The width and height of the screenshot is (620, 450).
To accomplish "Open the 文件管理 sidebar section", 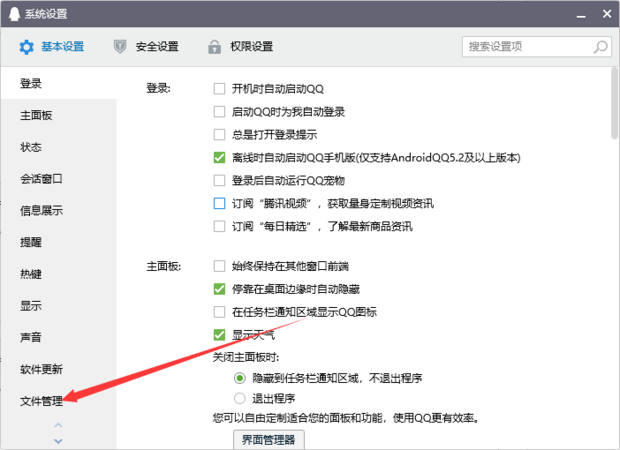I will [x=59, y=401].
